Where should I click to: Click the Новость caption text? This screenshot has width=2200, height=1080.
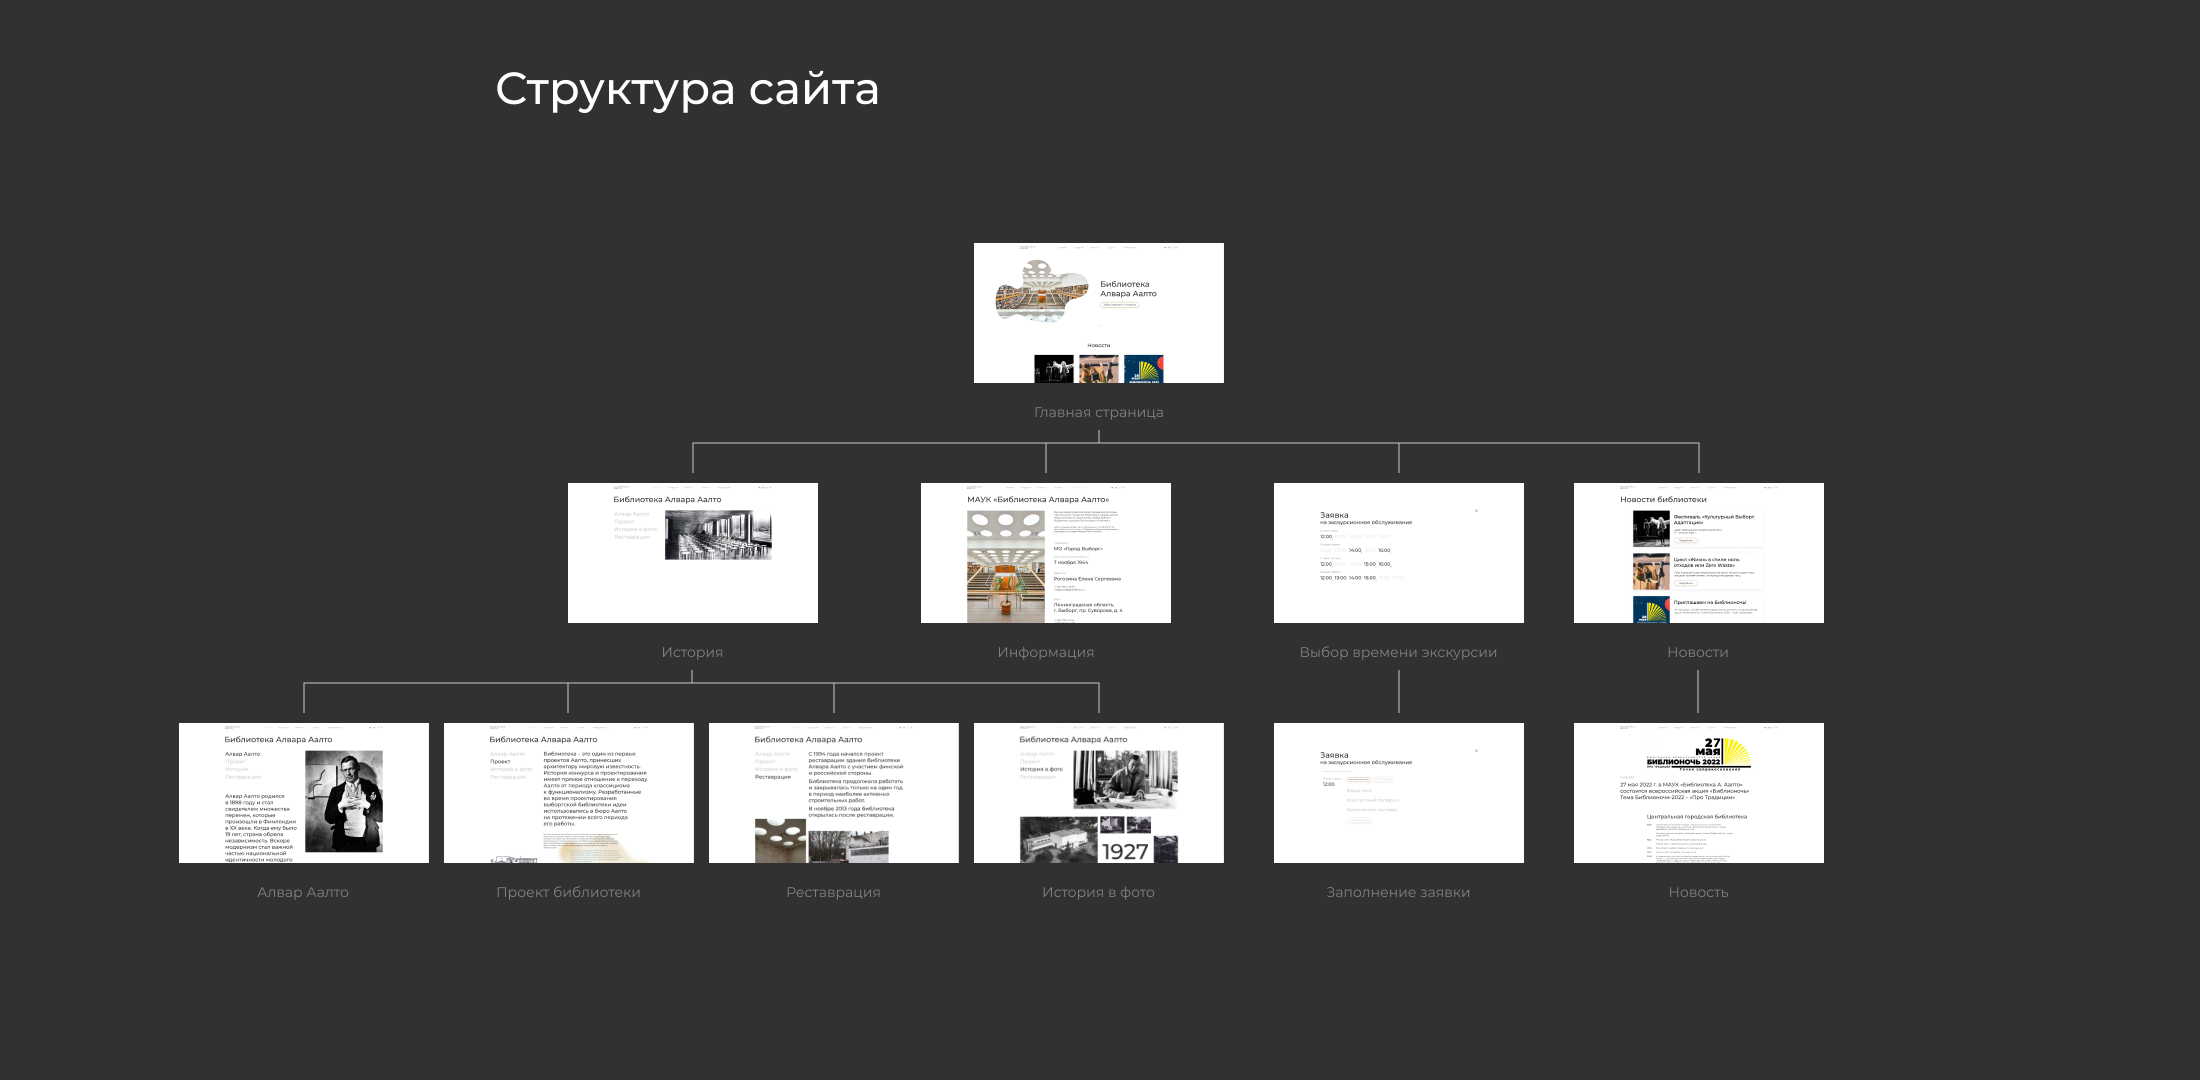[x=1698, y=892]
